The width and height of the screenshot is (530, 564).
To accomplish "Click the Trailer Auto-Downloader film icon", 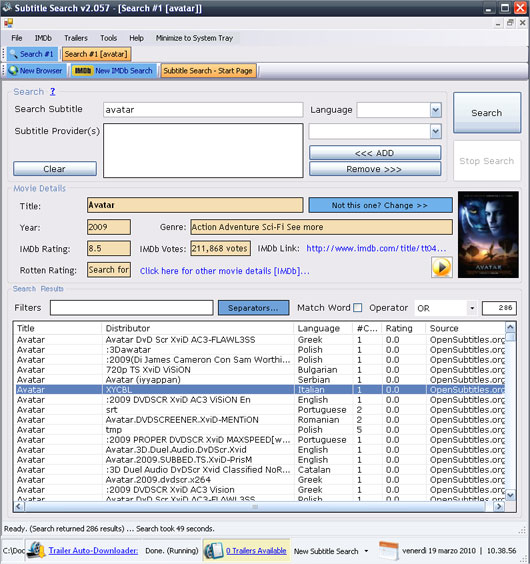I will pyautogui.click(x=36, y=550).
